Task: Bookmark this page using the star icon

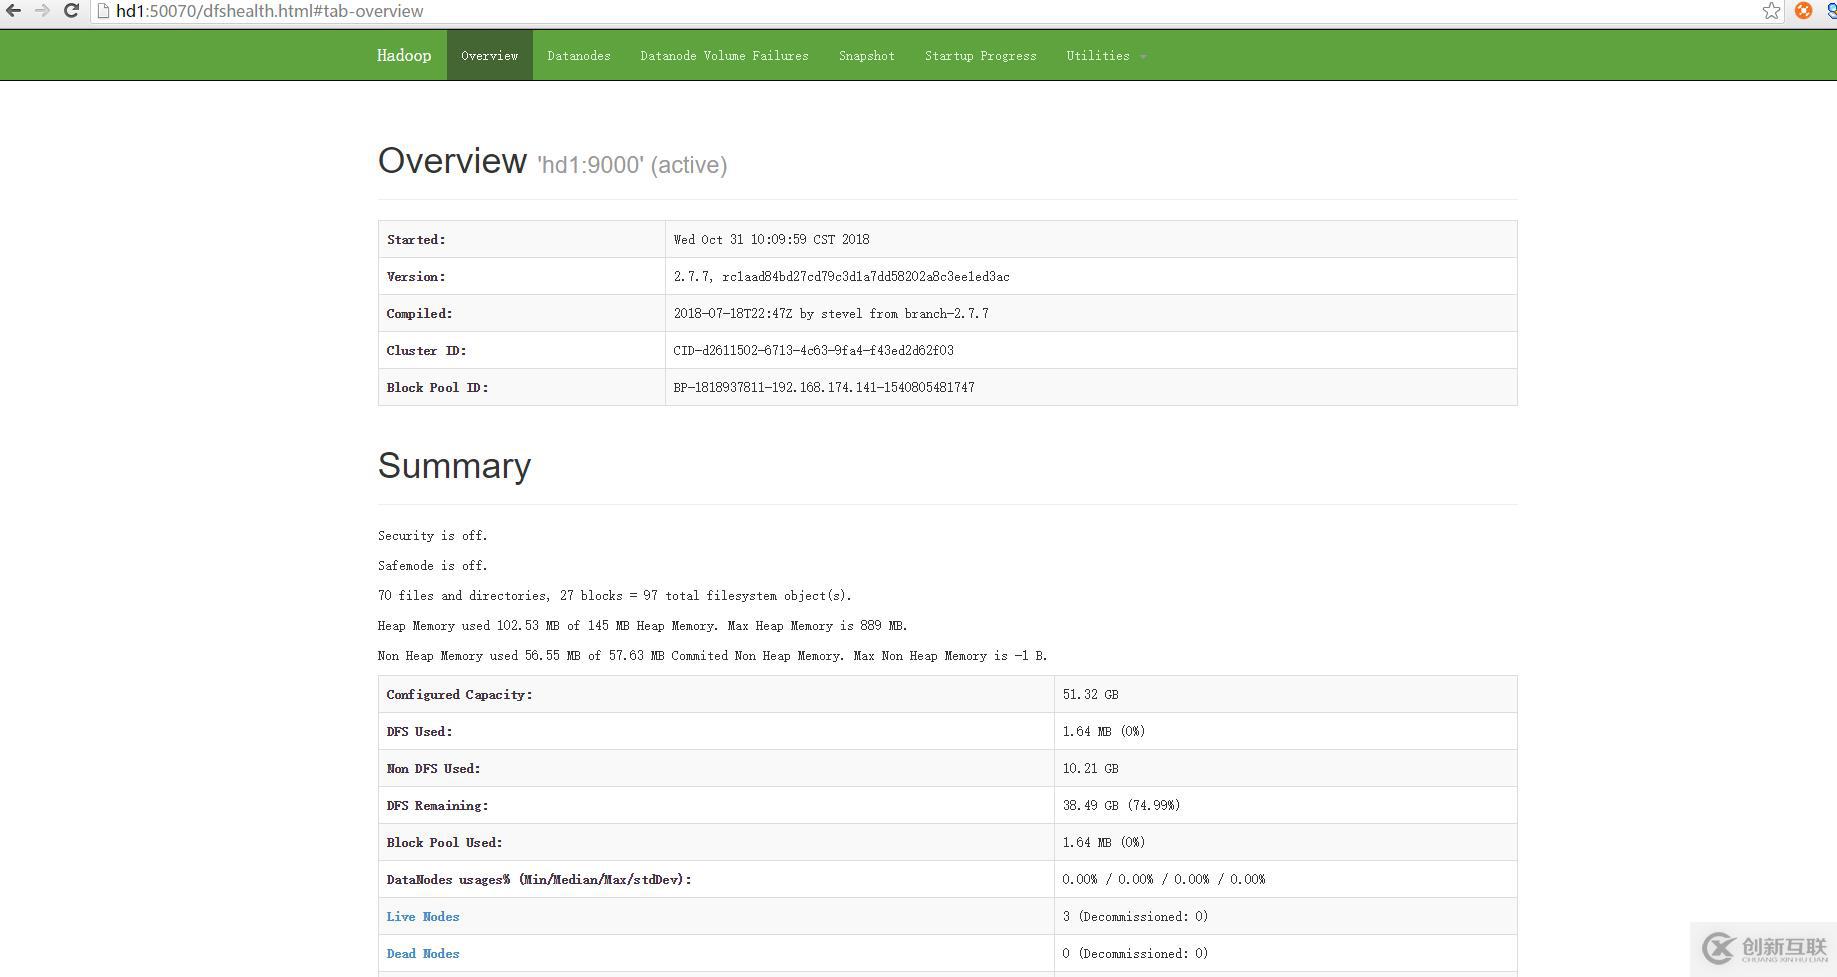Action: (1771, 11)
